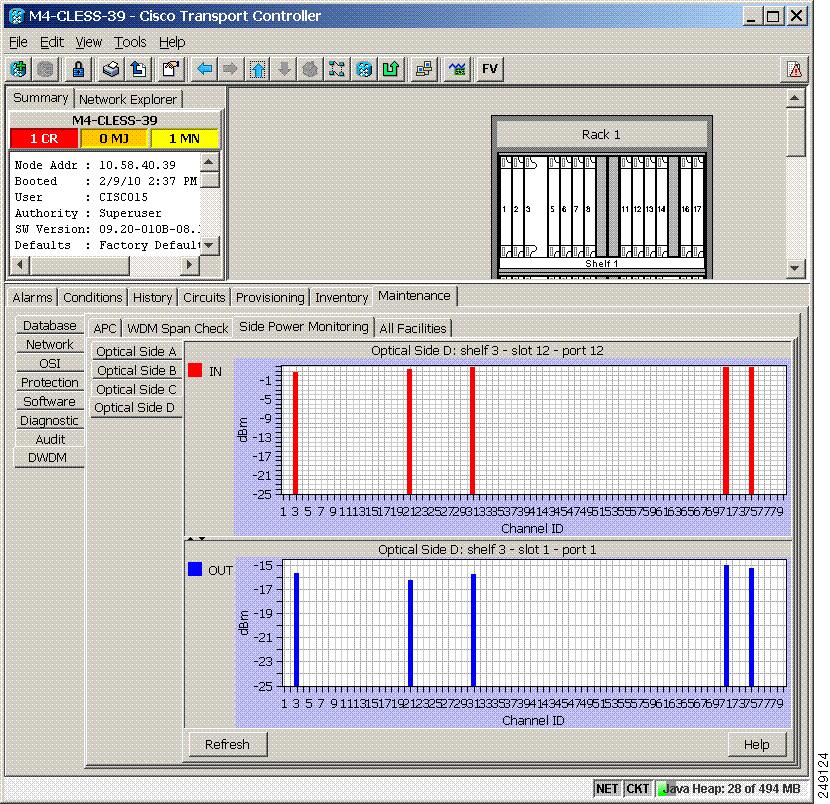Open the View menu
The image size is (830, 804).
pyautogui.click(x=88, y=42)
